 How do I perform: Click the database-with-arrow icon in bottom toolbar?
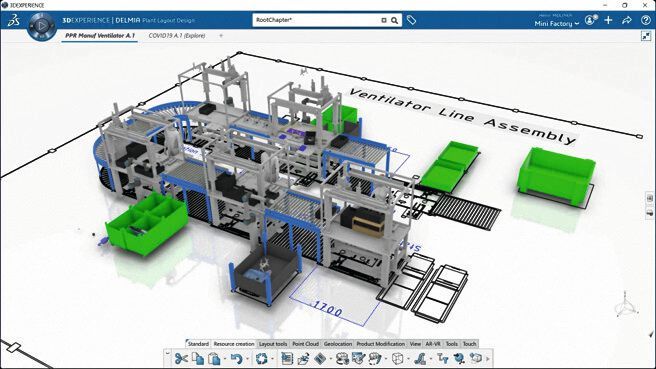point(342,359)
